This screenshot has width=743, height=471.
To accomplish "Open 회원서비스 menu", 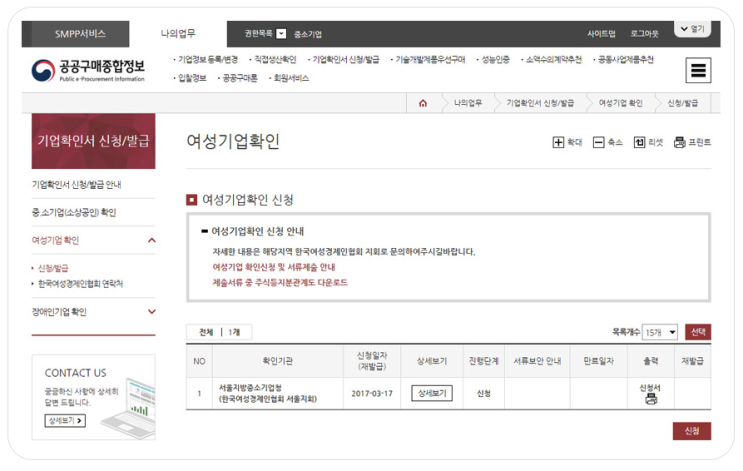I will pos(291,78).
